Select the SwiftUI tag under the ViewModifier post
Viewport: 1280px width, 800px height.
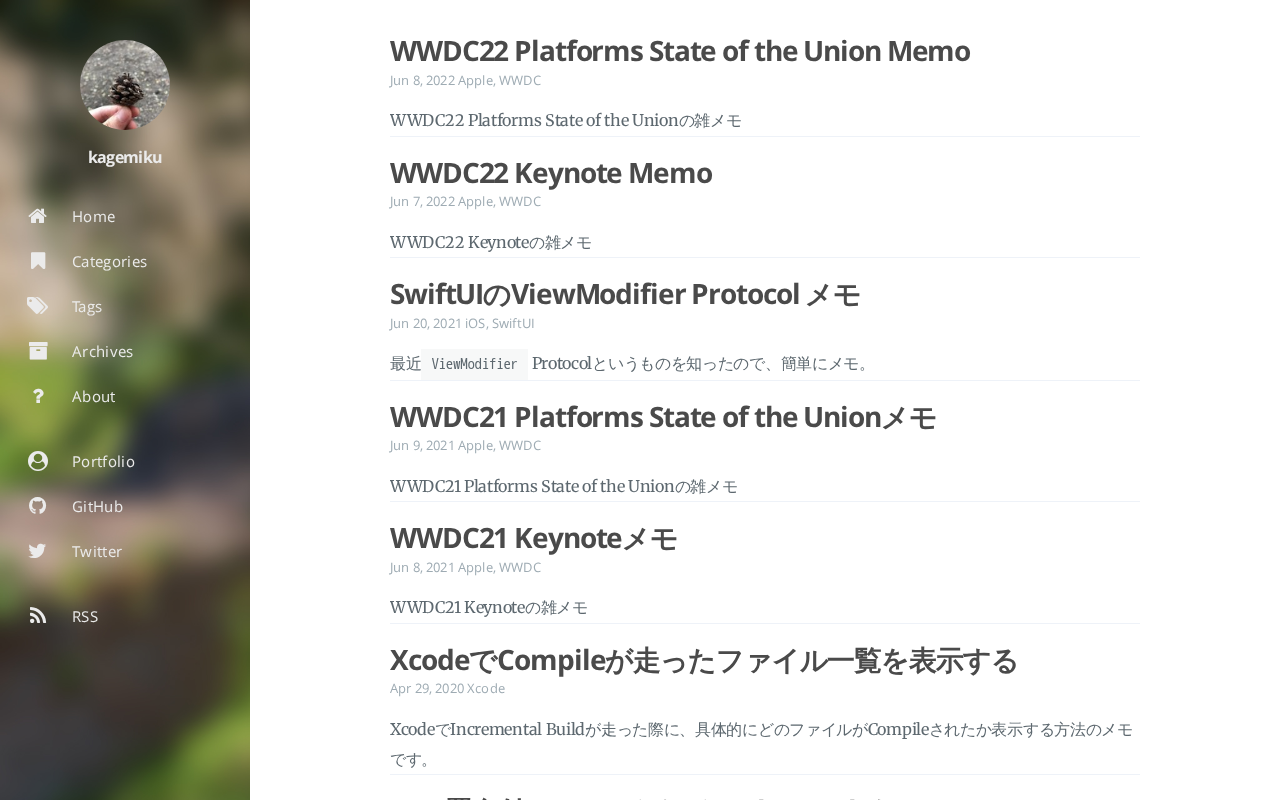pos(513,323)
